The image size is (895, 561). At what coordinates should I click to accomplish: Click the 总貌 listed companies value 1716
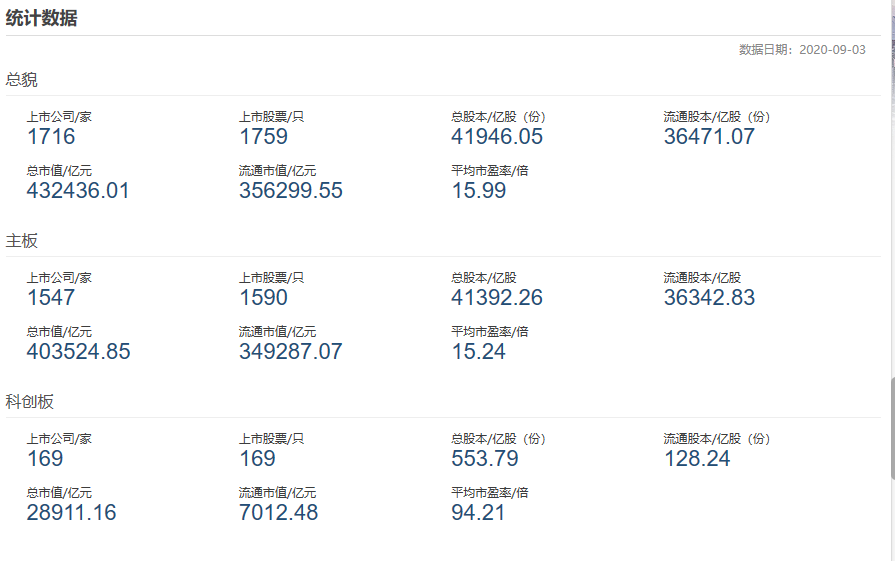[x=51, y=137]
